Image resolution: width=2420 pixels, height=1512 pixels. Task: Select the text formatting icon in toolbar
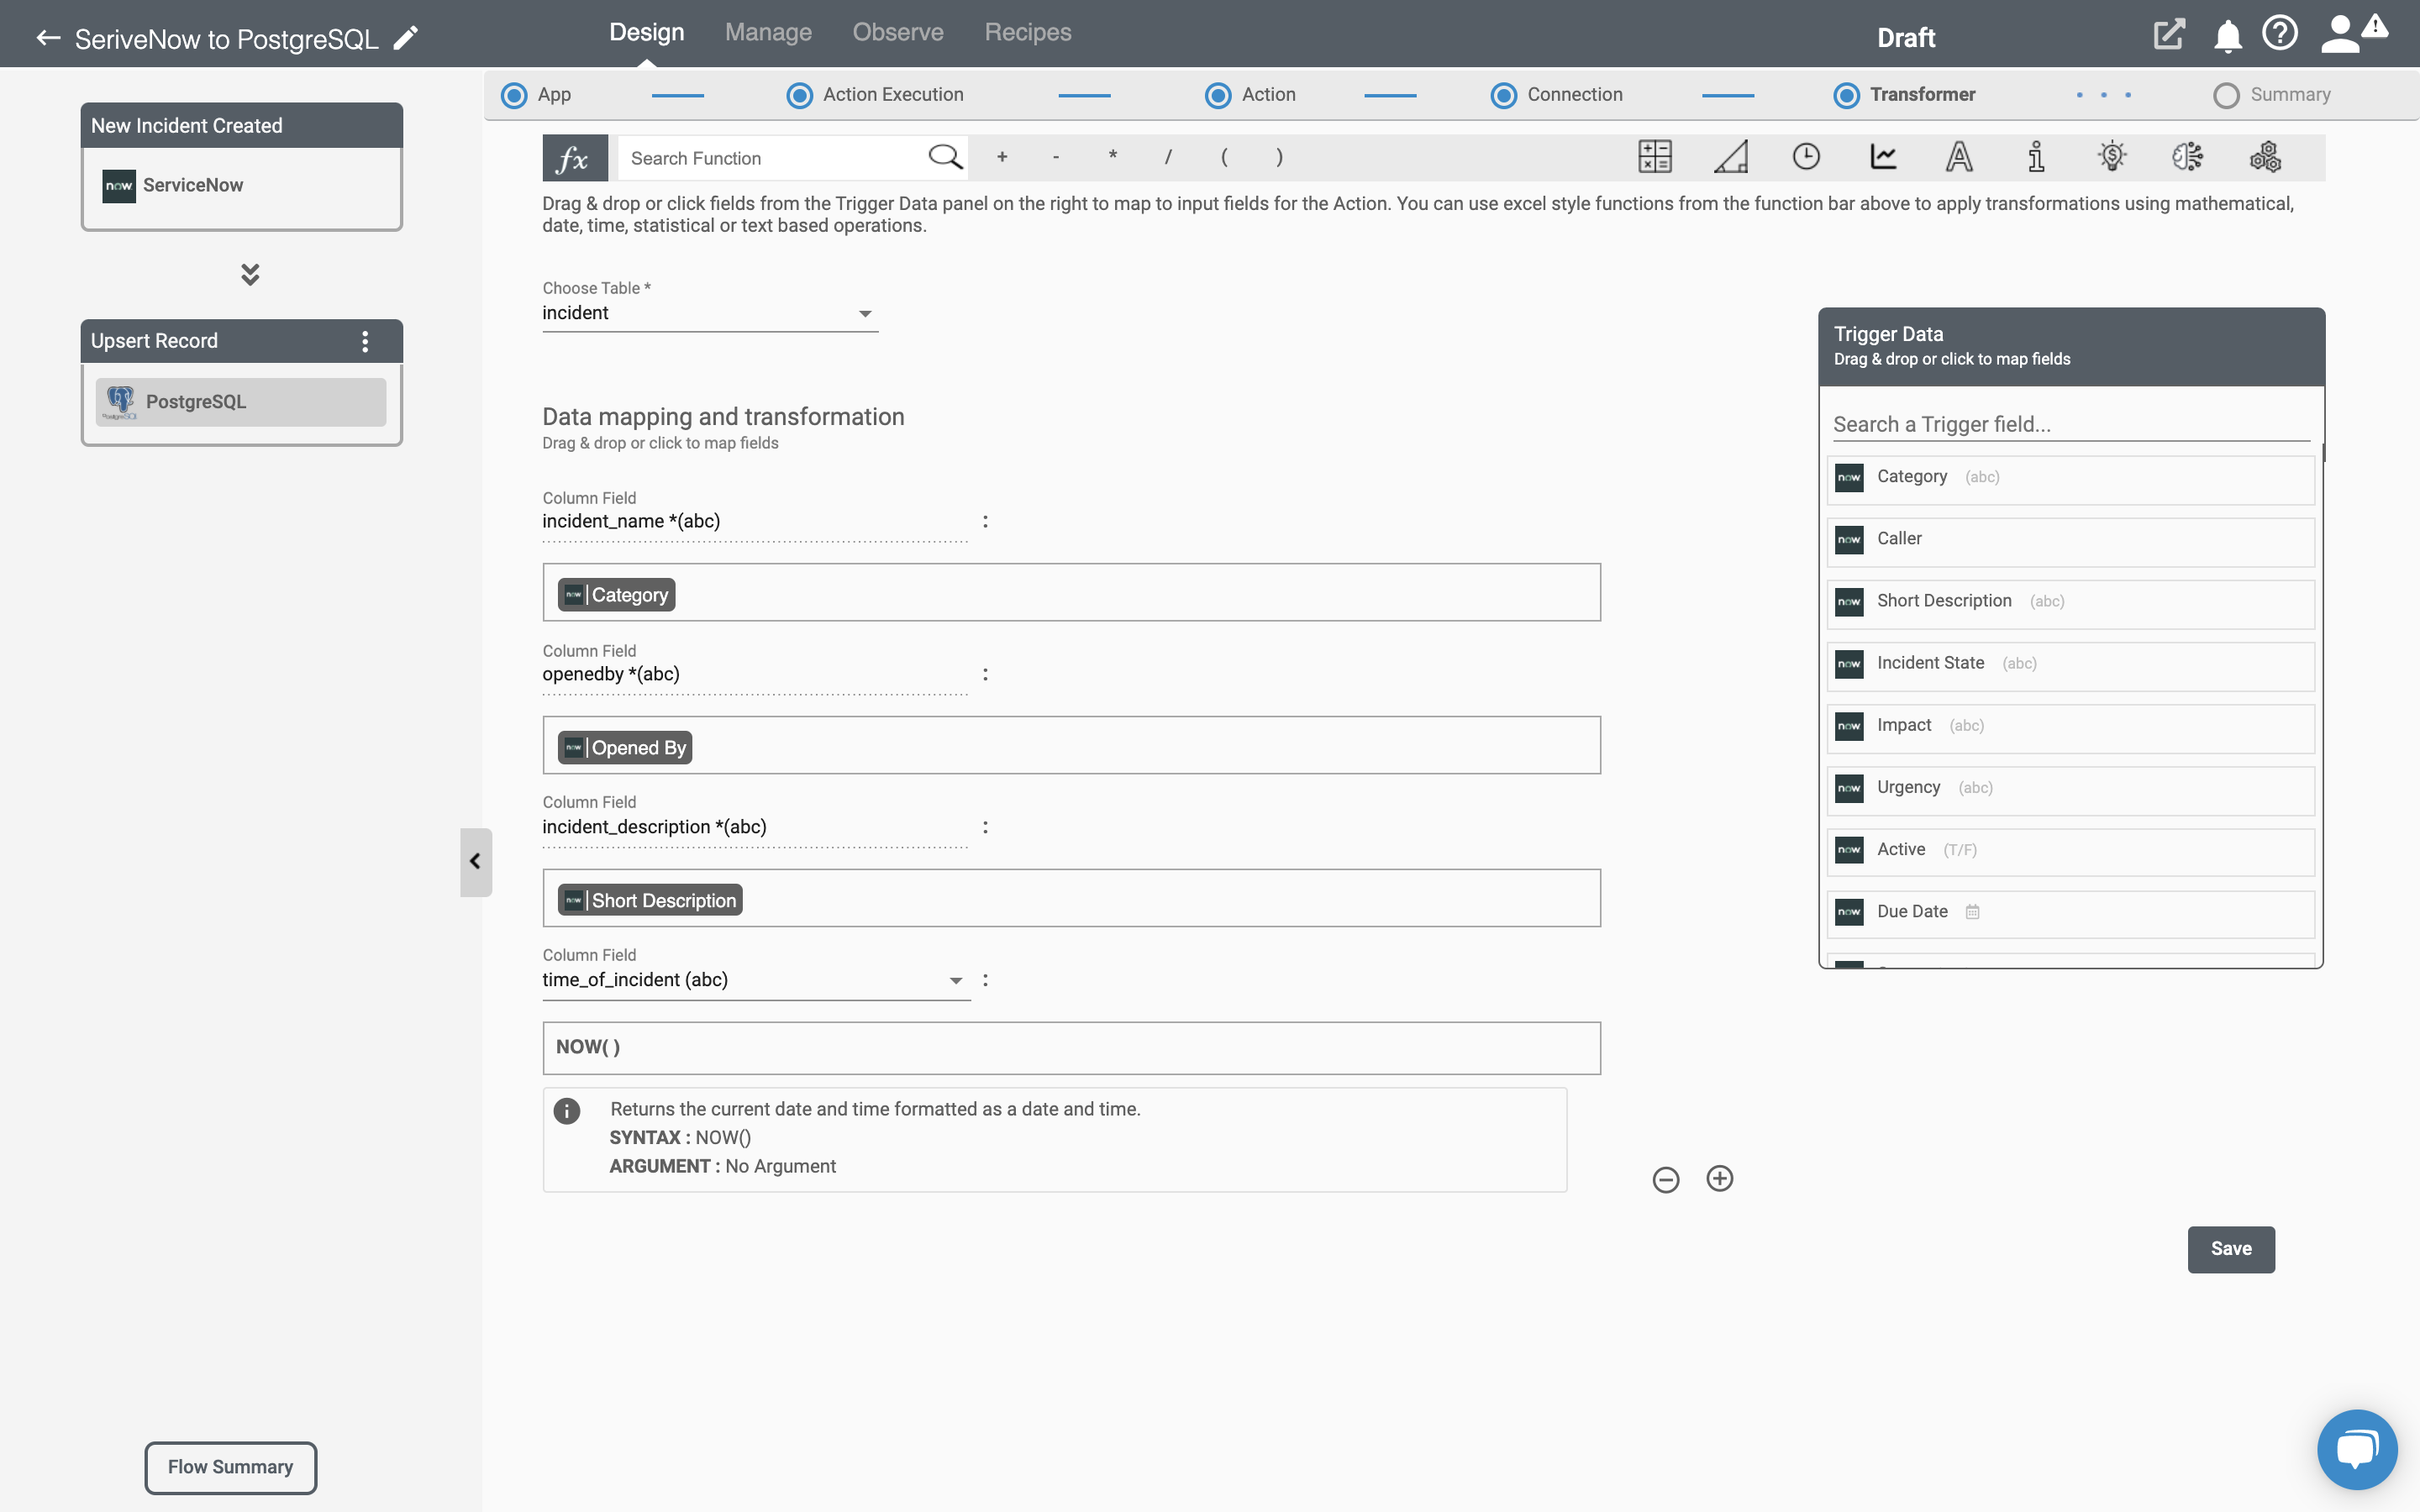click(x=1959, y=157)
